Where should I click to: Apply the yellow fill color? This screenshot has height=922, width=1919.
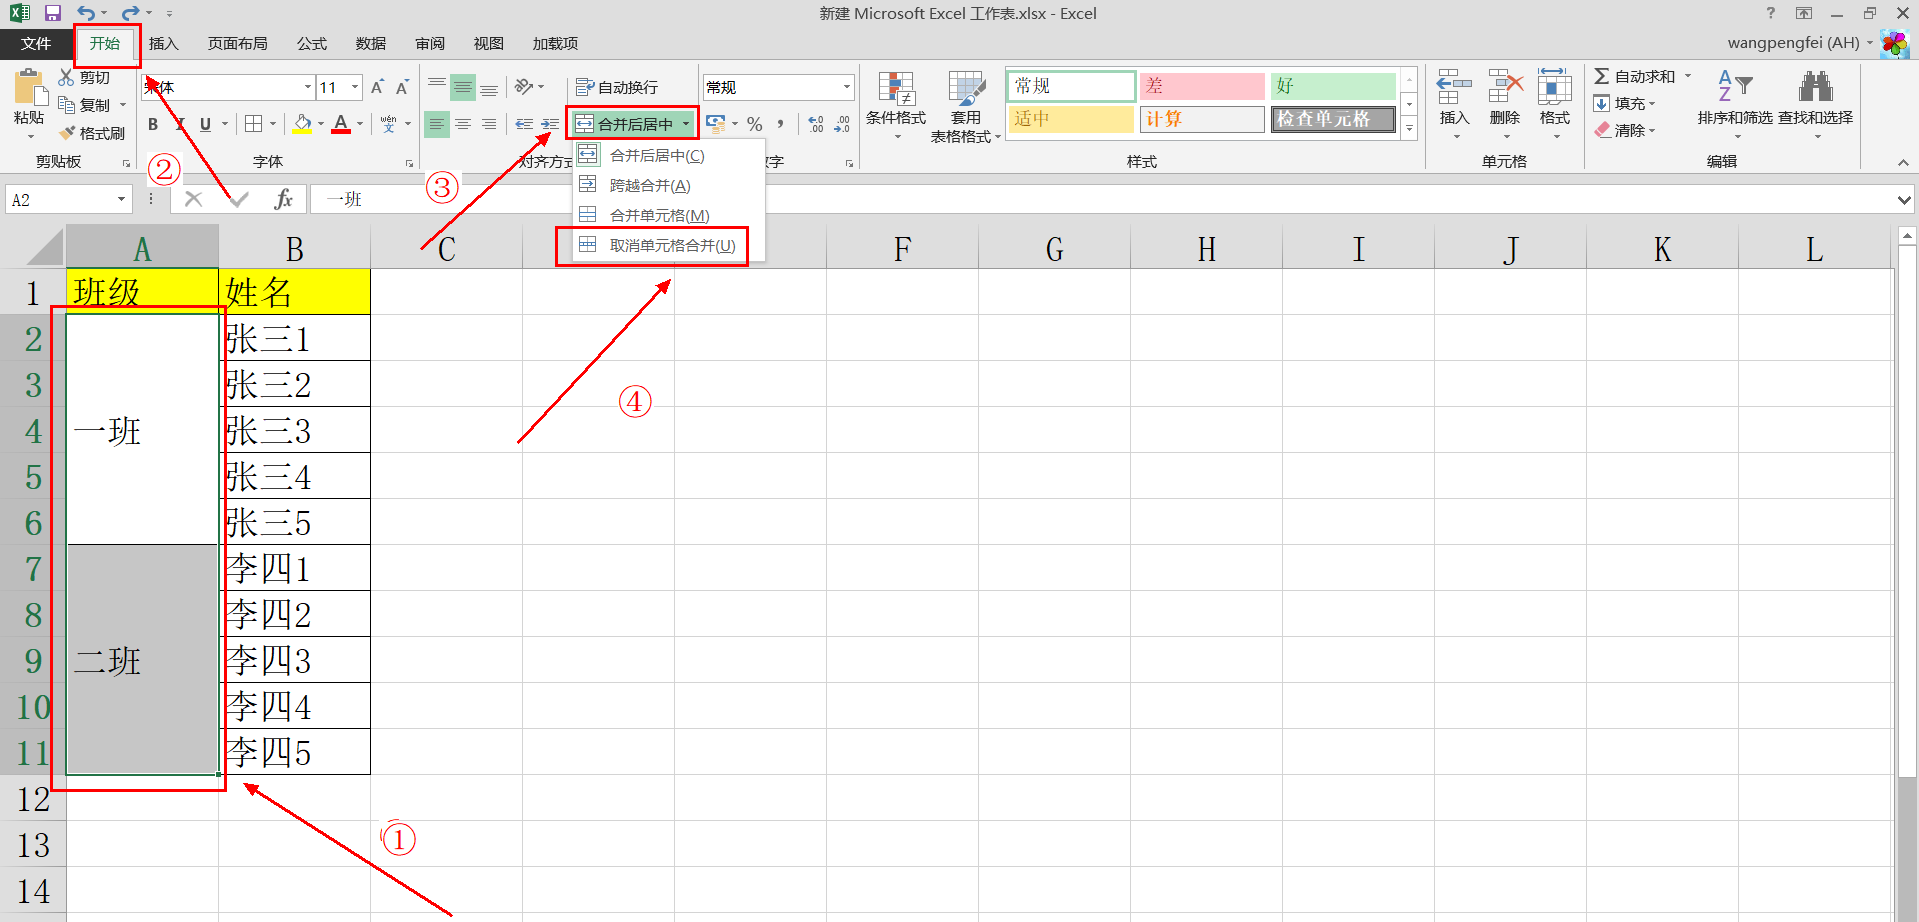(x=302, y=124)
